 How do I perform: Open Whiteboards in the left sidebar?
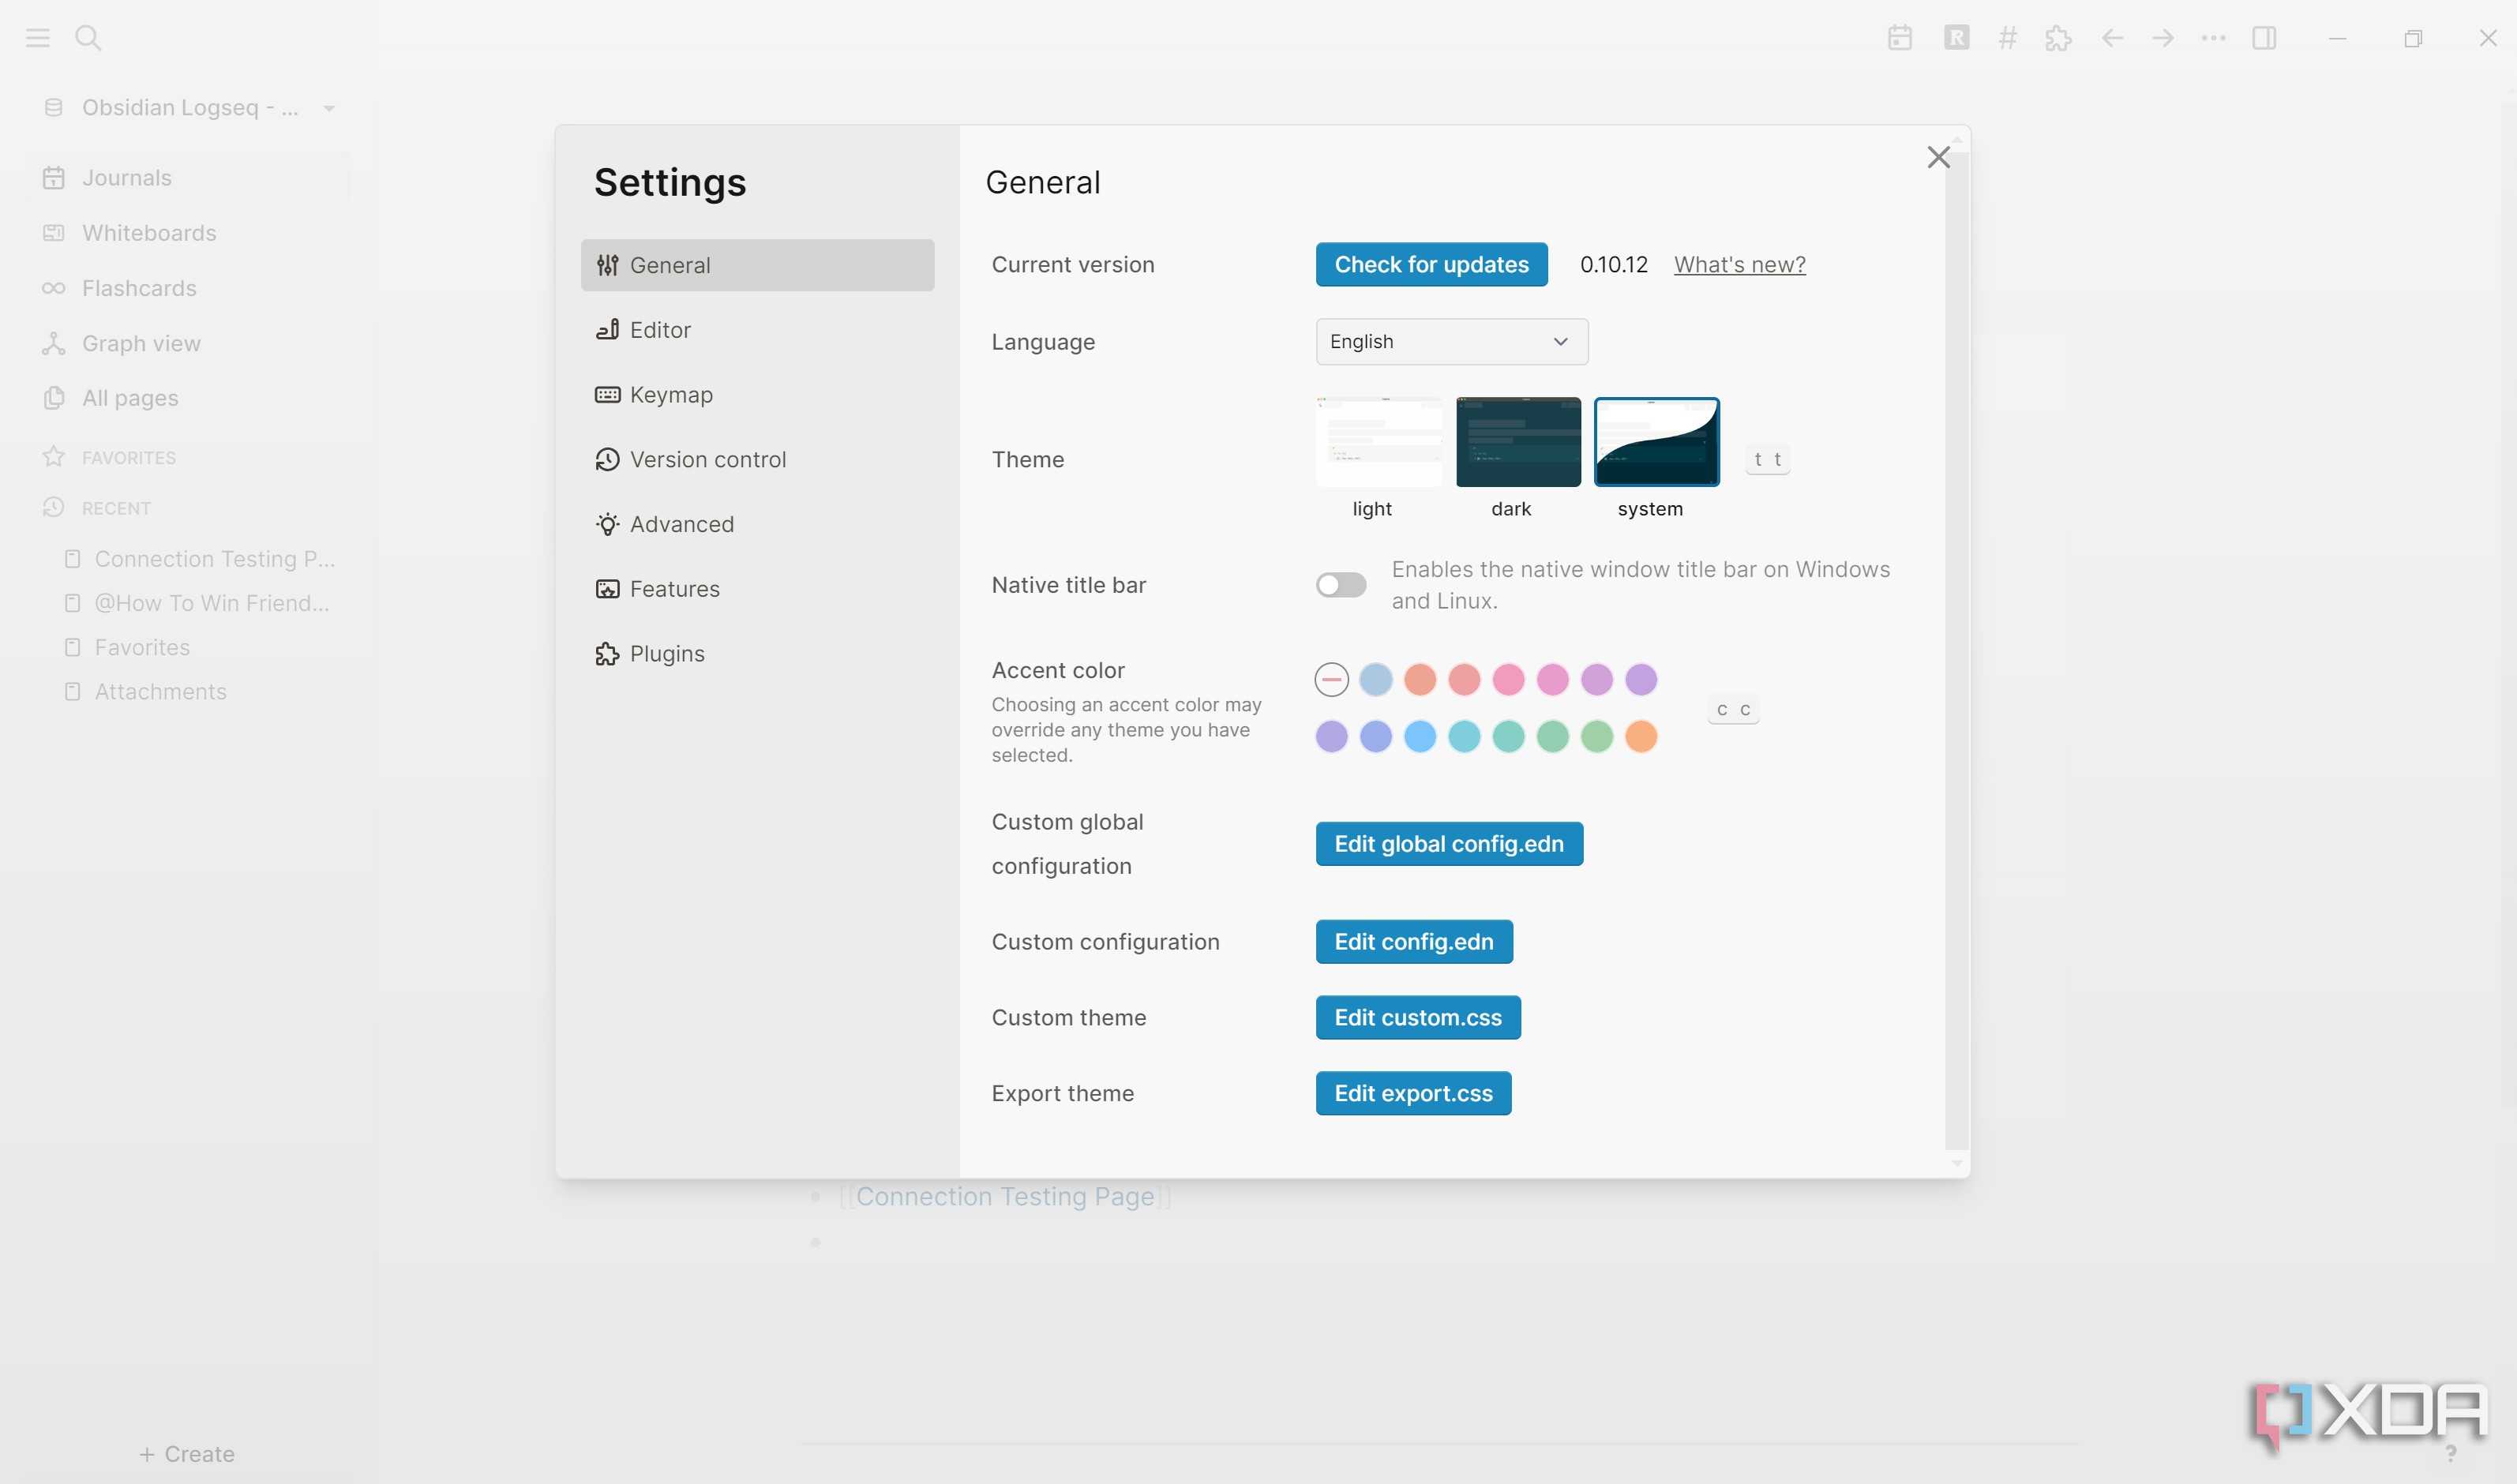pyautogui.click(x=188, y=233)
